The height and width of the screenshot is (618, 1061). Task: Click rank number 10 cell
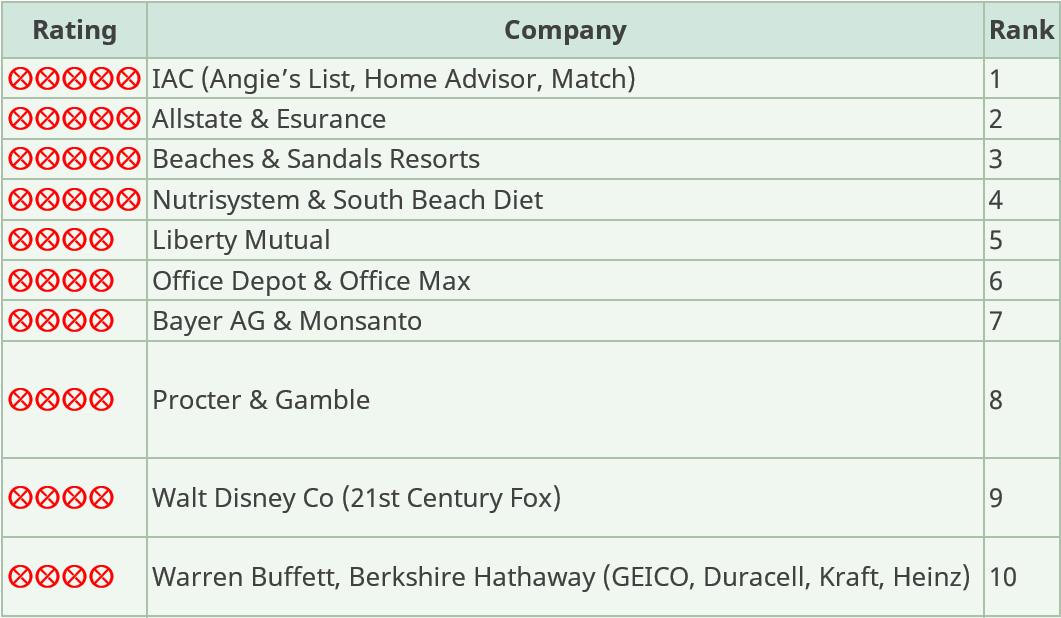(x=1002, y=577)
